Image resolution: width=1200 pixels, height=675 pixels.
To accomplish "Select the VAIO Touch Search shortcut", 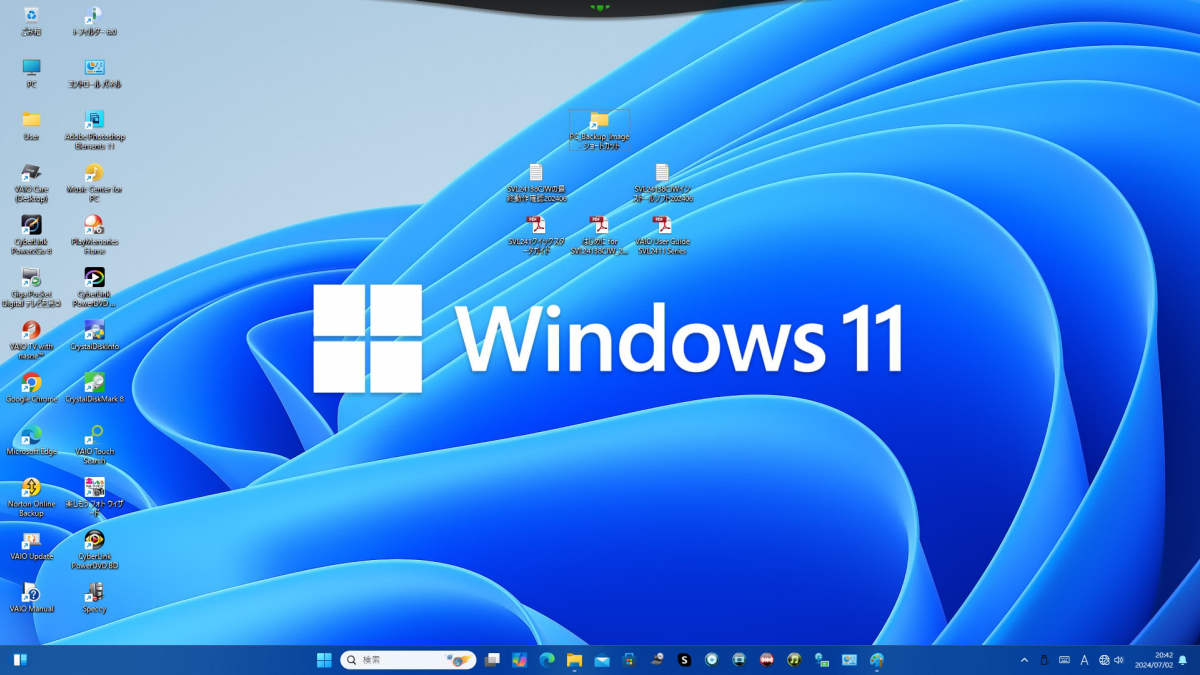I will pos(94,445).
